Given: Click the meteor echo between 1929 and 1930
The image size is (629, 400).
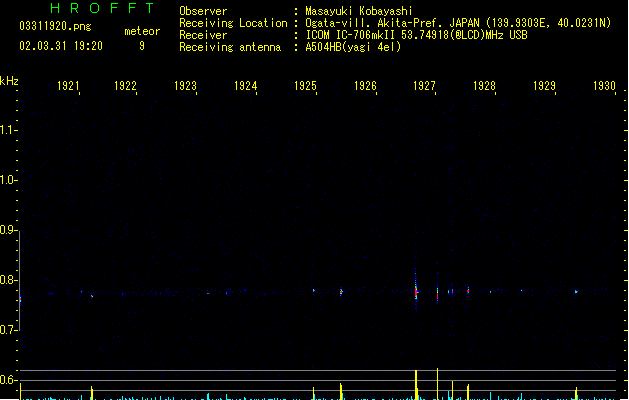Looking at the screenshot, I should pyautogui.click(x=576, y=291).
